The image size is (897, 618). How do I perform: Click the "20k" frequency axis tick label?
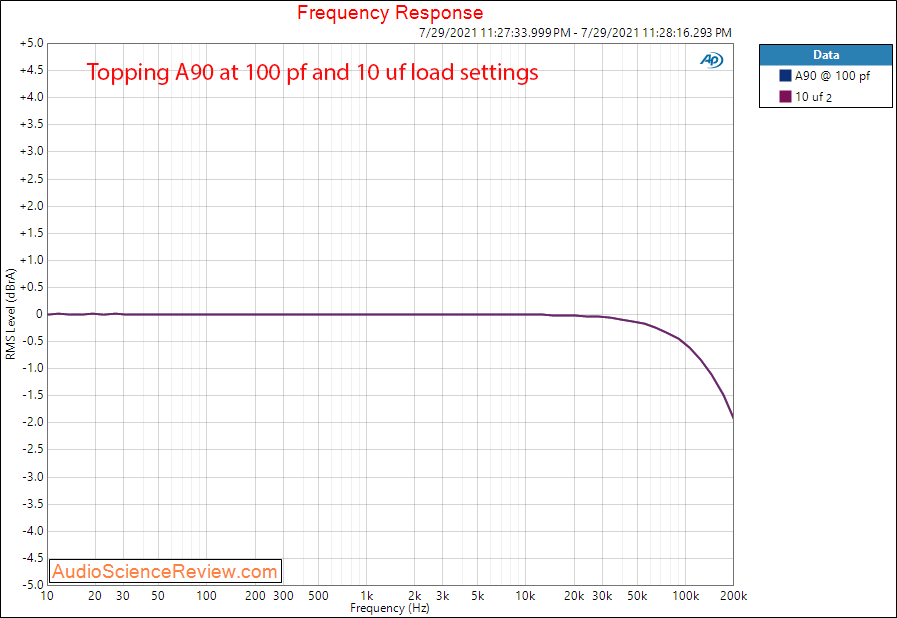click(574, 596)
